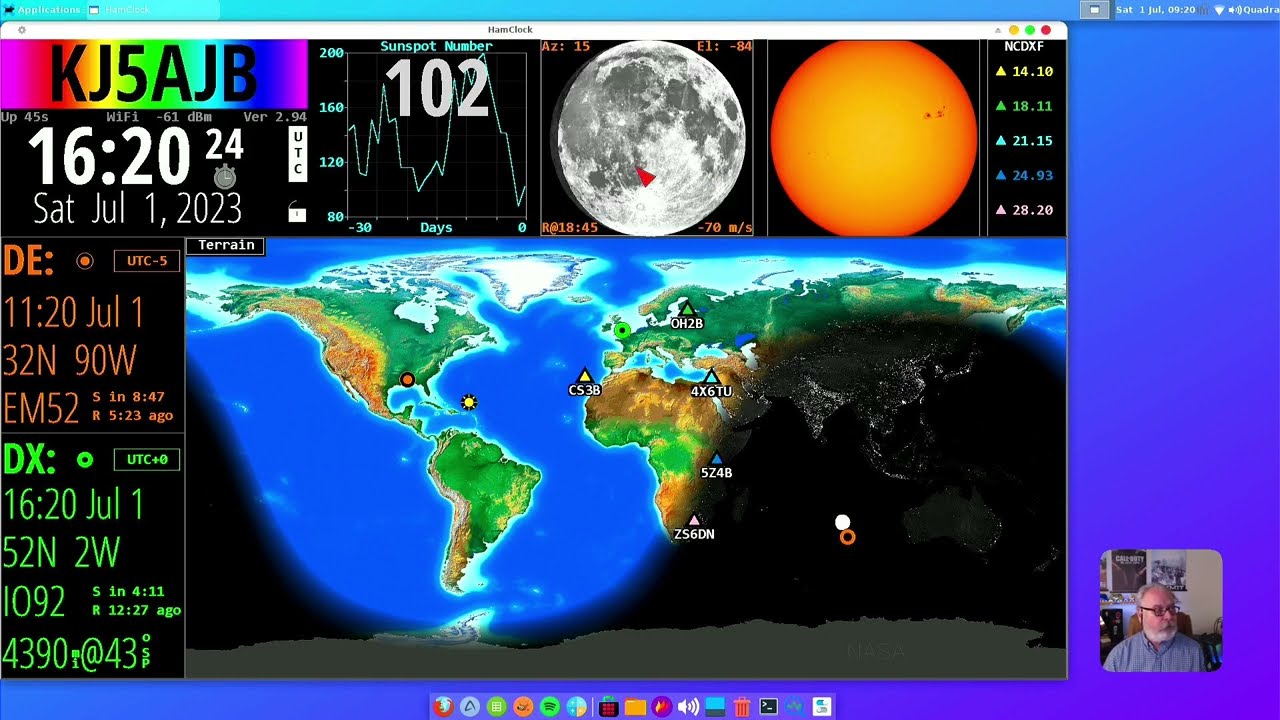
Task: Open the Terrain map style menu
Action: pyautogui.click(x=226, y=245)
